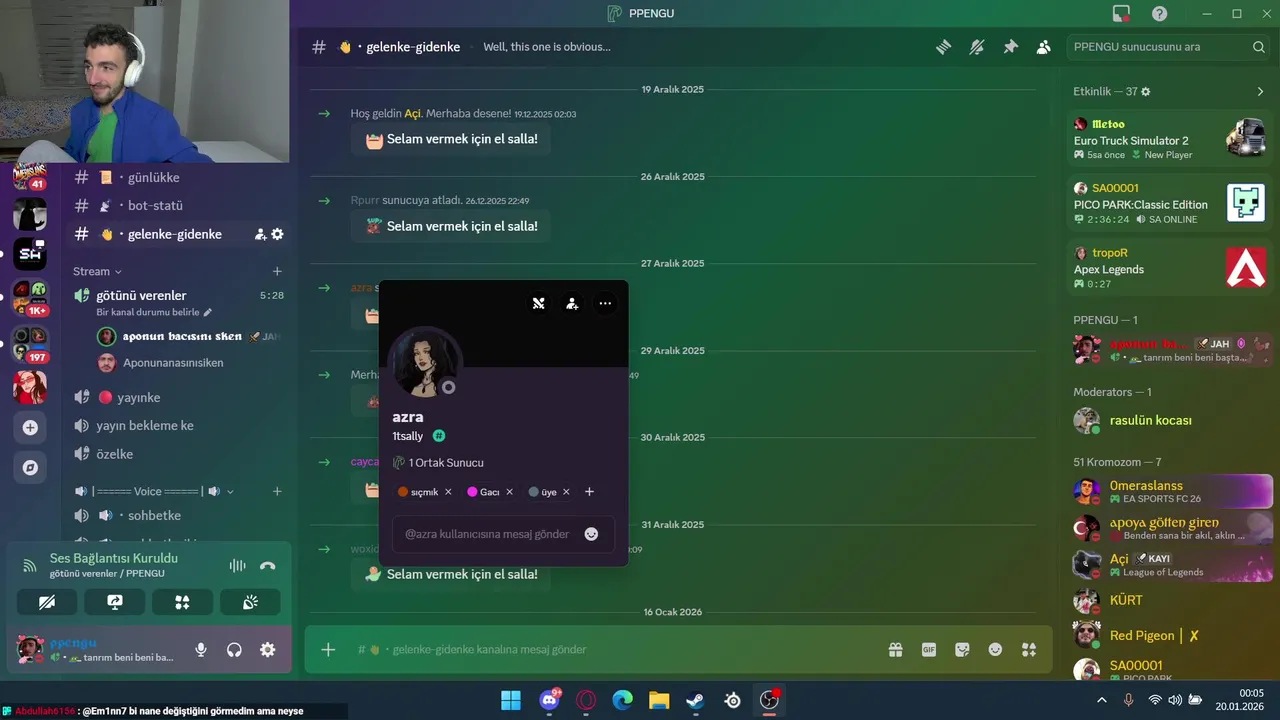The image size is (1280, 720).
Task: Open Windows Start button
Action: [511, 700]
